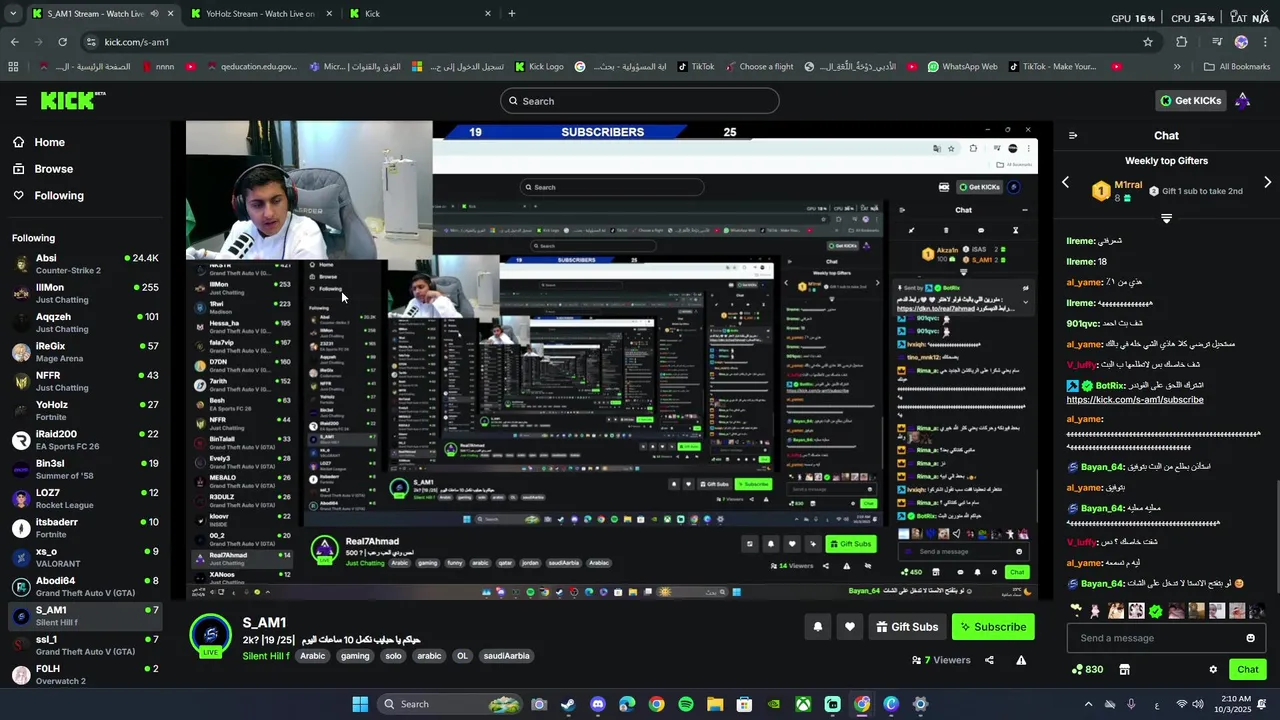Image resolution: width=1280 pixels, height=720 pixels.
Task: Open Absi's channel in Following list
Action: point(85,264)
